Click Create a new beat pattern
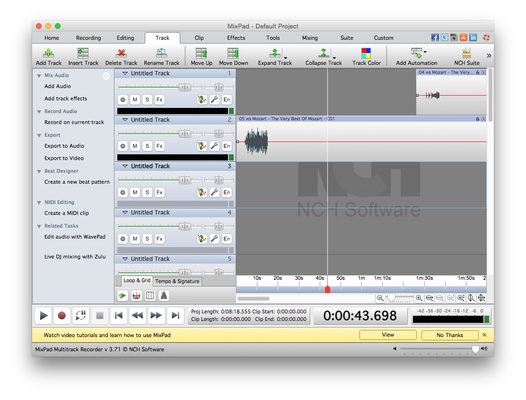Viewport: 526px width, 400px height. (77, 182)
